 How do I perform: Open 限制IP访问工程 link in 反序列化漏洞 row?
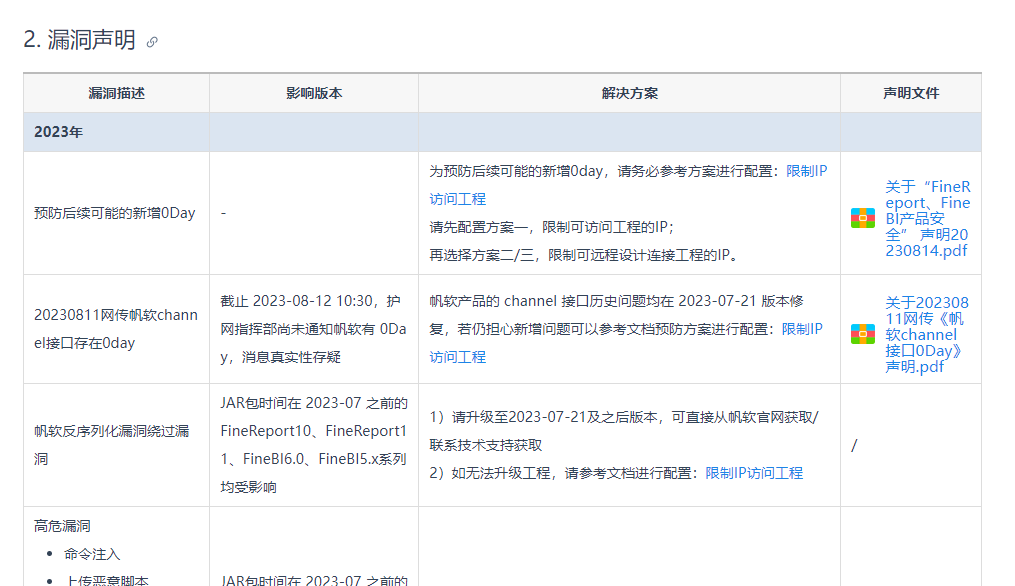[754, 473]
